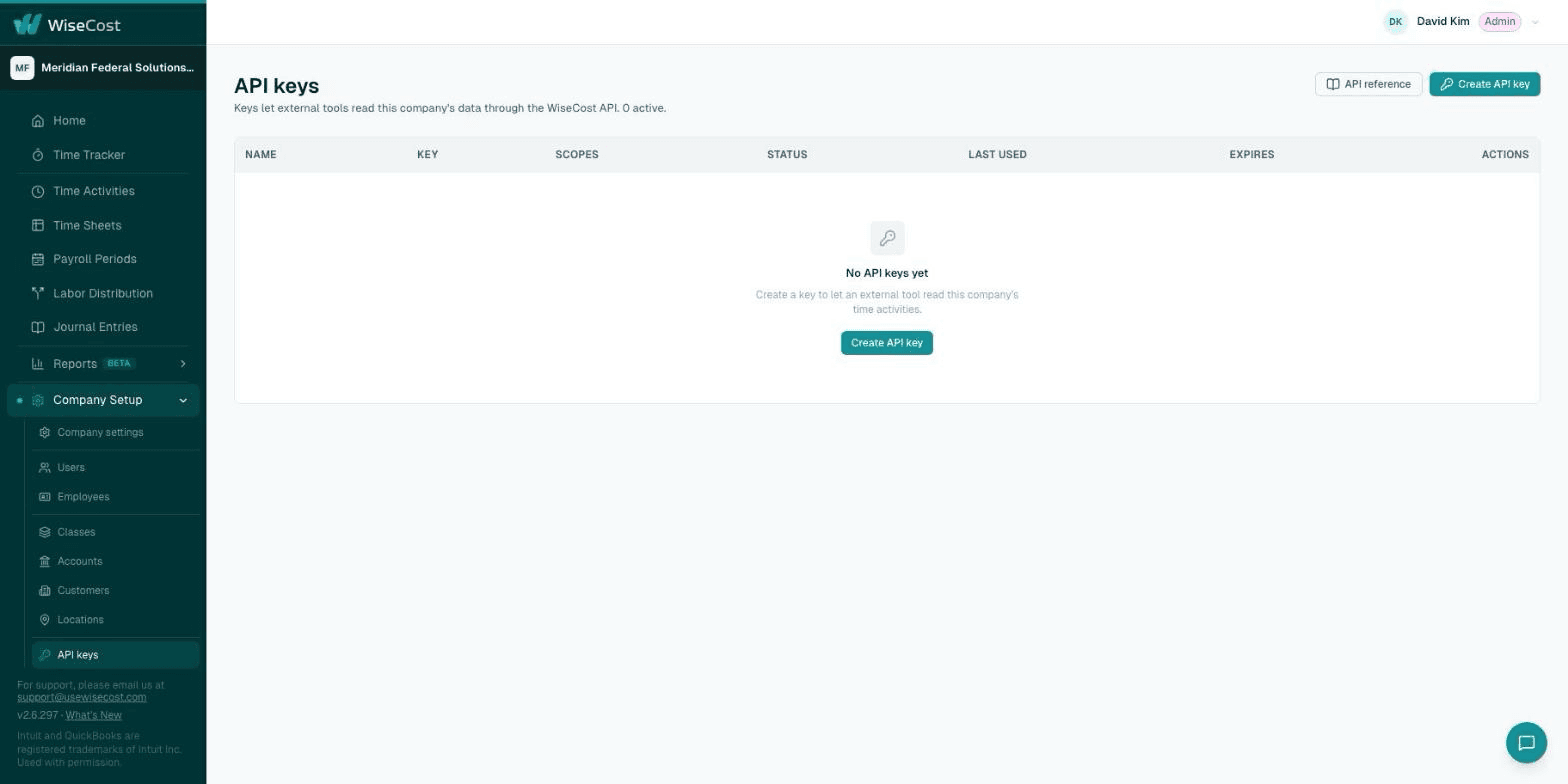Click the top-right Create API key button
Image resolution: width=1568 pixels, height=784 pixels.
[x=1485, y=84]
